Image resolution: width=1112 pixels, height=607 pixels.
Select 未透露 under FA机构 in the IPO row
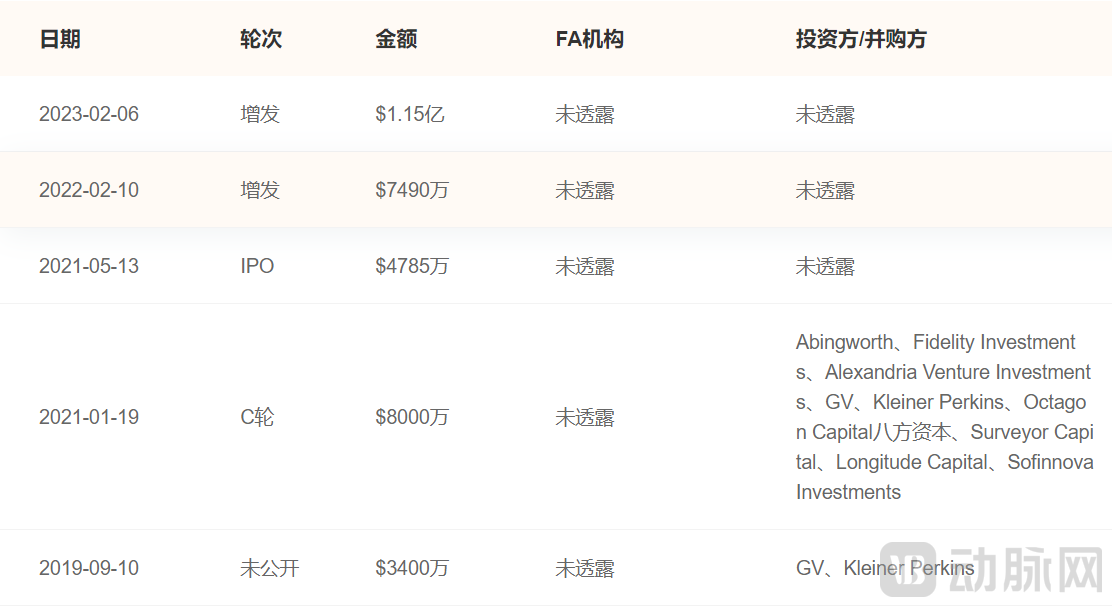[x=585, y=266]
